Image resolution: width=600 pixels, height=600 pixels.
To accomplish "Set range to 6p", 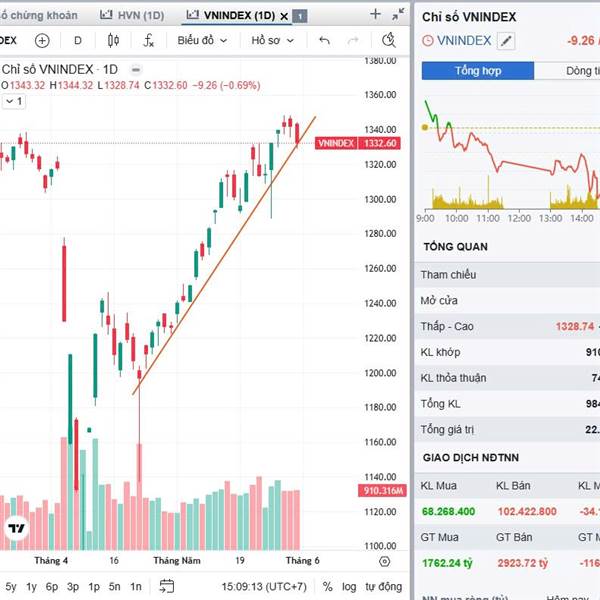I will 52,587.
